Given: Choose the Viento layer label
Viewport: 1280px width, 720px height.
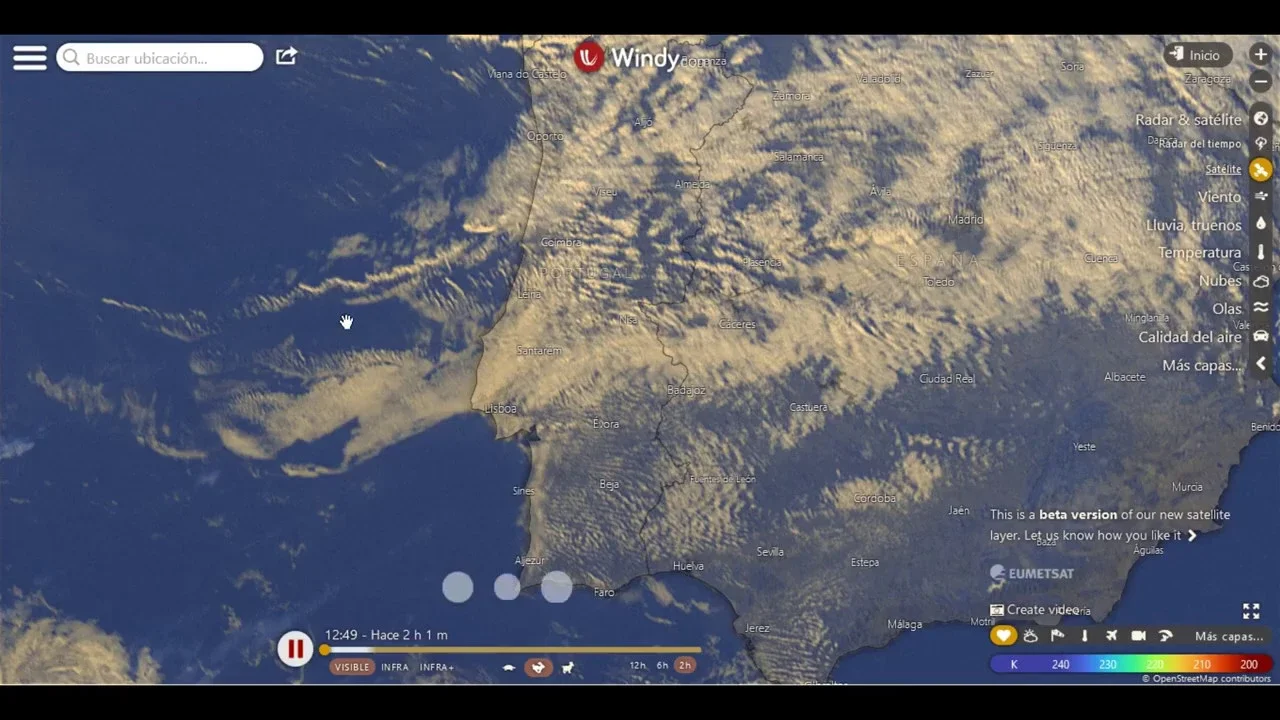Looking at the screenshot, I should point(1220,197).
